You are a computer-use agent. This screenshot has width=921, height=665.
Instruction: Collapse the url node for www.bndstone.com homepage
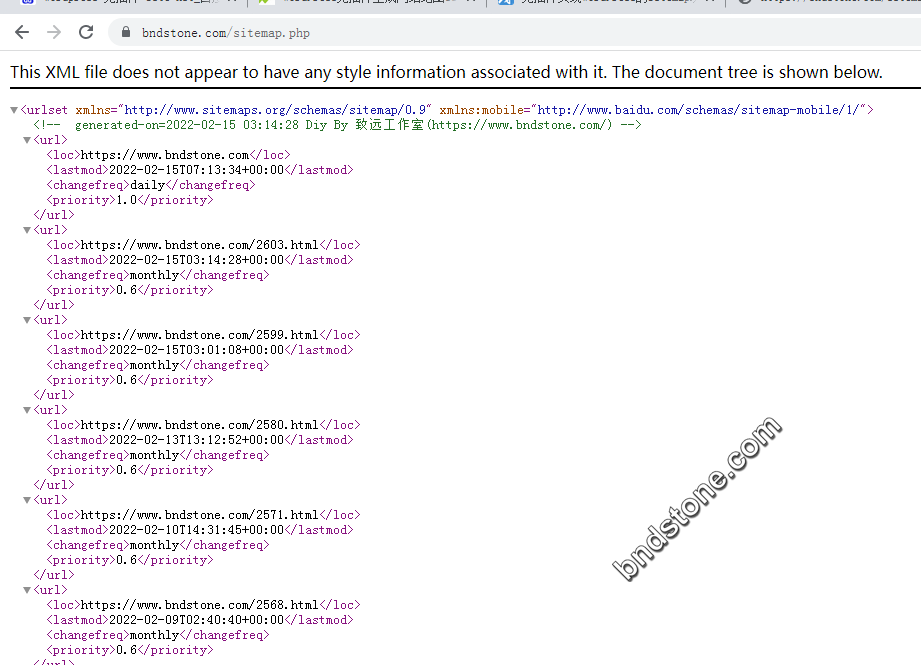[27, 140]
